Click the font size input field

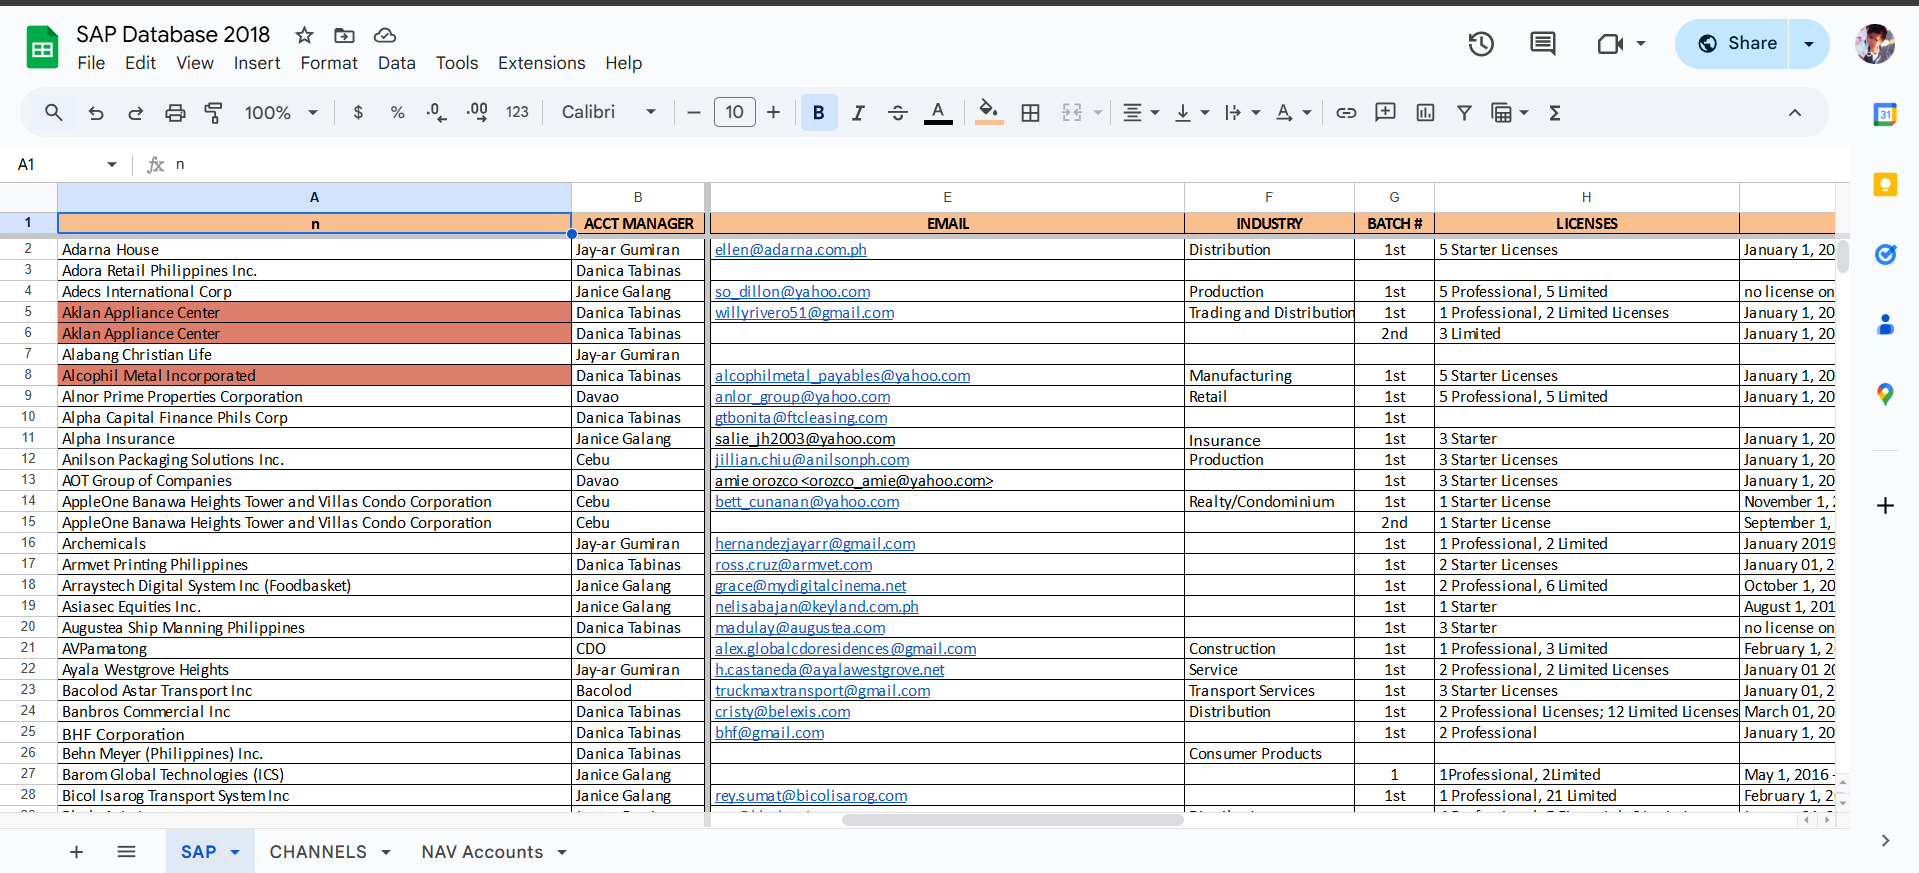click(735, 113)
